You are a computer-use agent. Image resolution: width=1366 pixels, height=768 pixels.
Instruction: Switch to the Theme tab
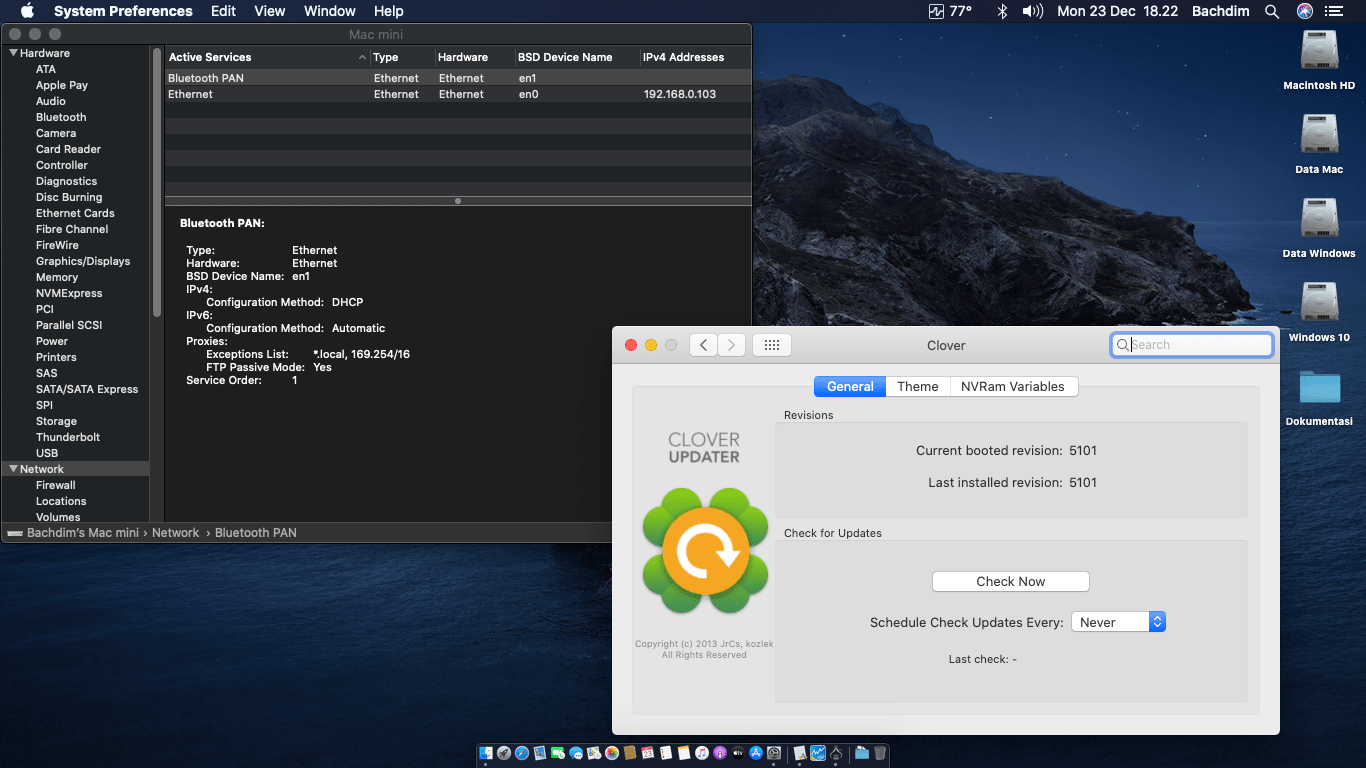click(x=918, y=386)
